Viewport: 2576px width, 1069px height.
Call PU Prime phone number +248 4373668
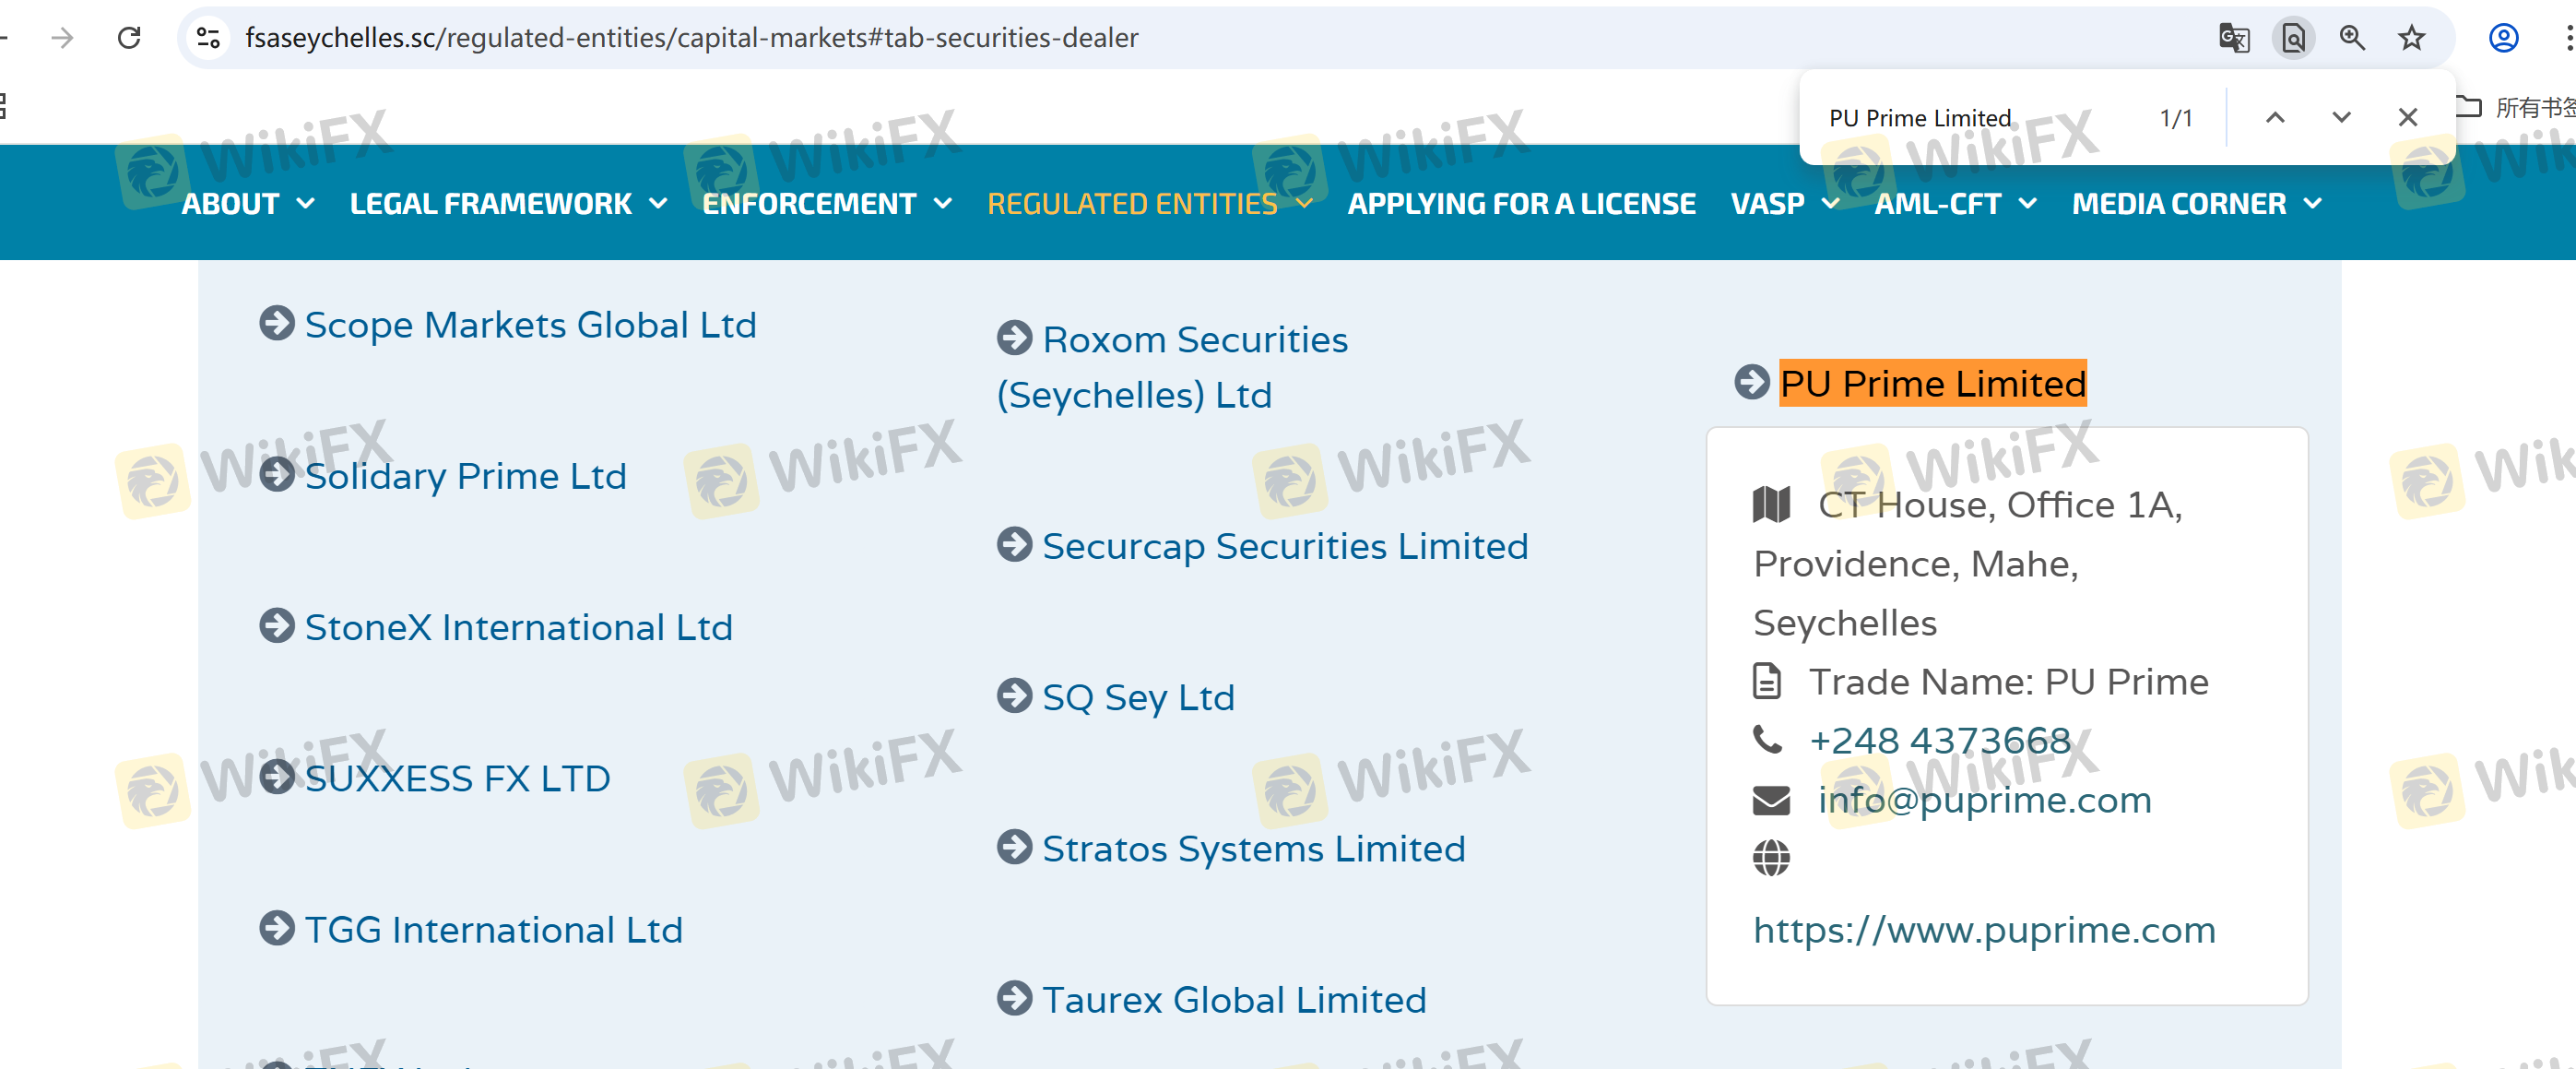tap(1939, 741)
